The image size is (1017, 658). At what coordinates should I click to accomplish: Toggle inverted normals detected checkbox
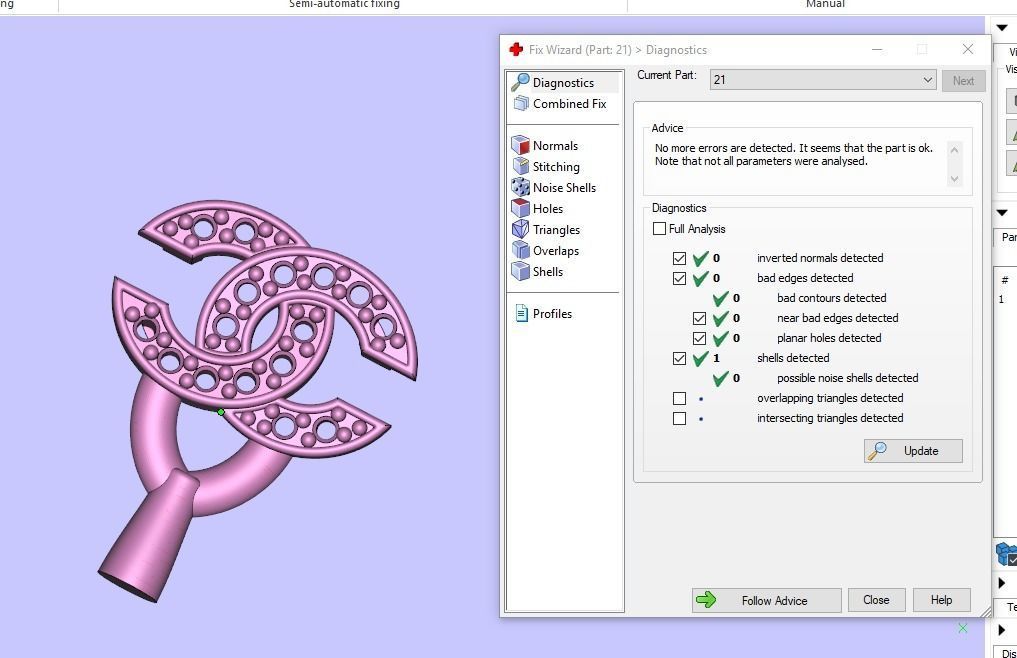click(679, 258)
